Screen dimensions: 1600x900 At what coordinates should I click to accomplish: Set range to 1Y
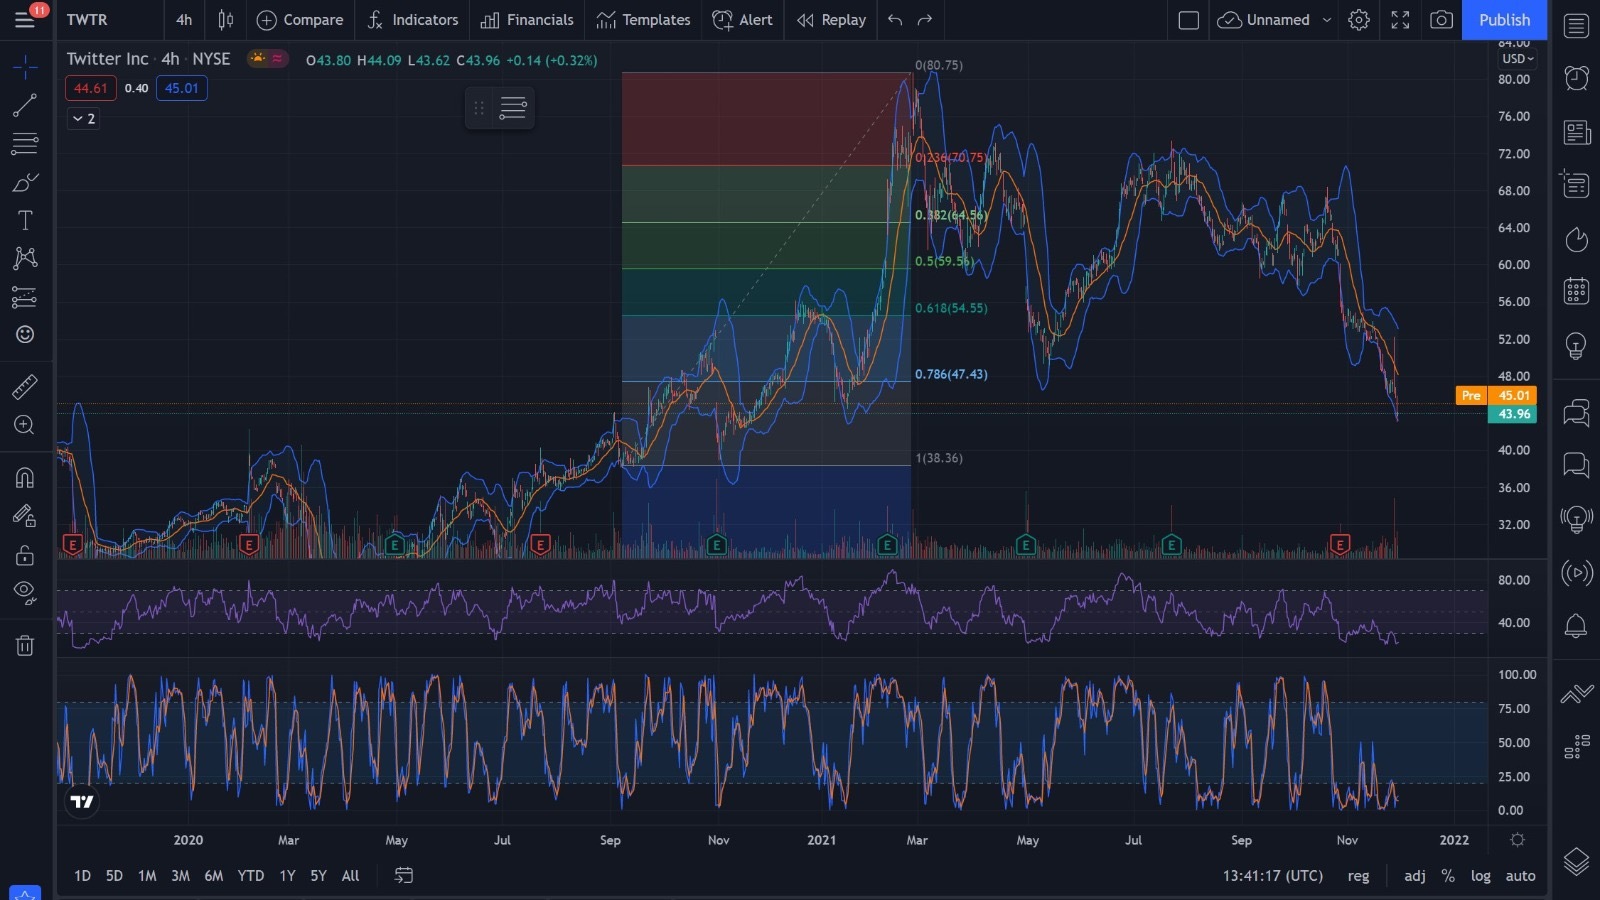click(x=287, y=876)
